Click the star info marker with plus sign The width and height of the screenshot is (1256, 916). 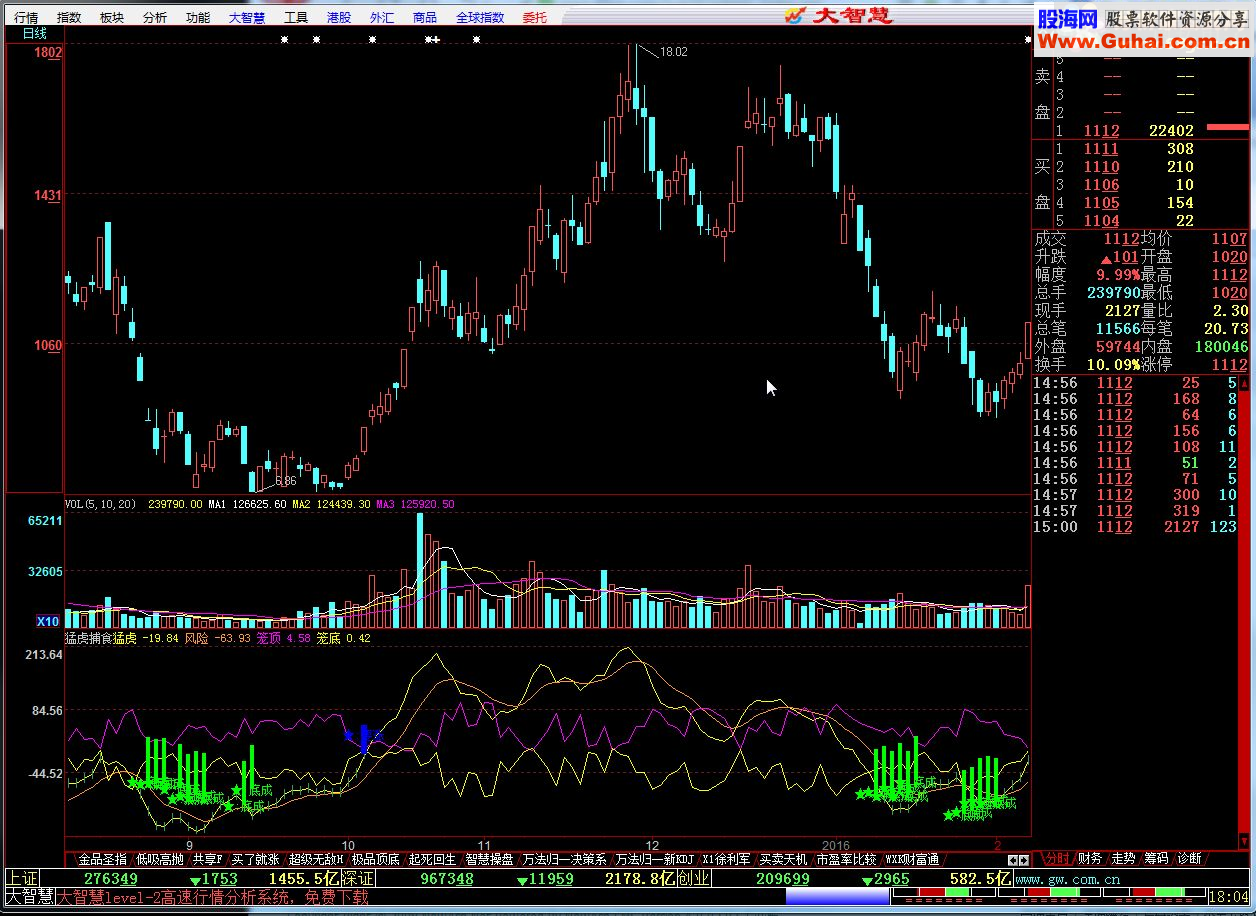coord(433,40)
